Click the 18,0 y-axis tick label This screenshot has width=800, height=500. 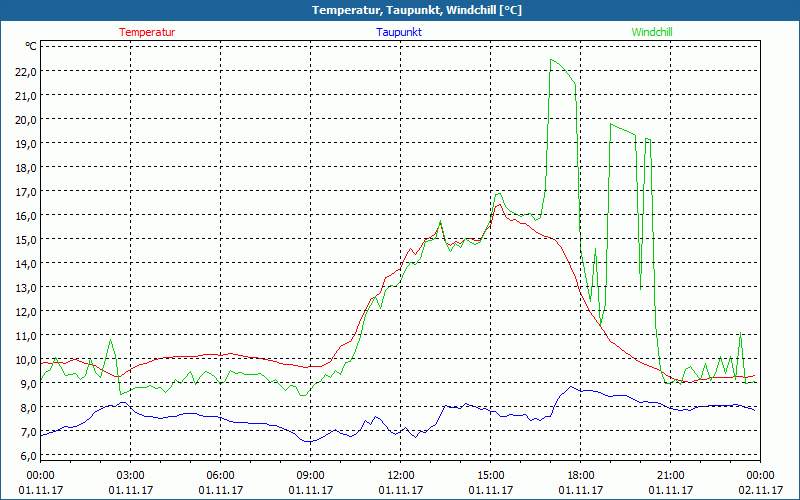click(x=25, y=167)
